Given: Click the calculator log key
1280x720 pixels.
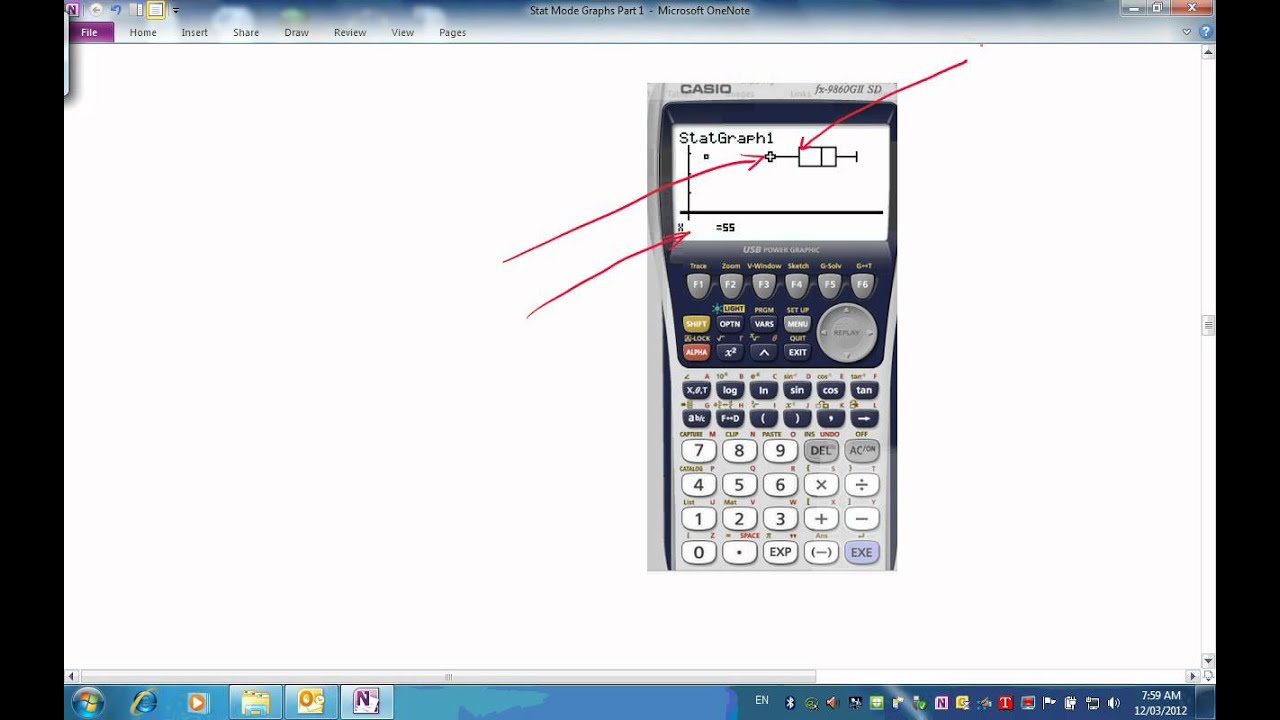Looking at the screenshot, I should point(730,390).
